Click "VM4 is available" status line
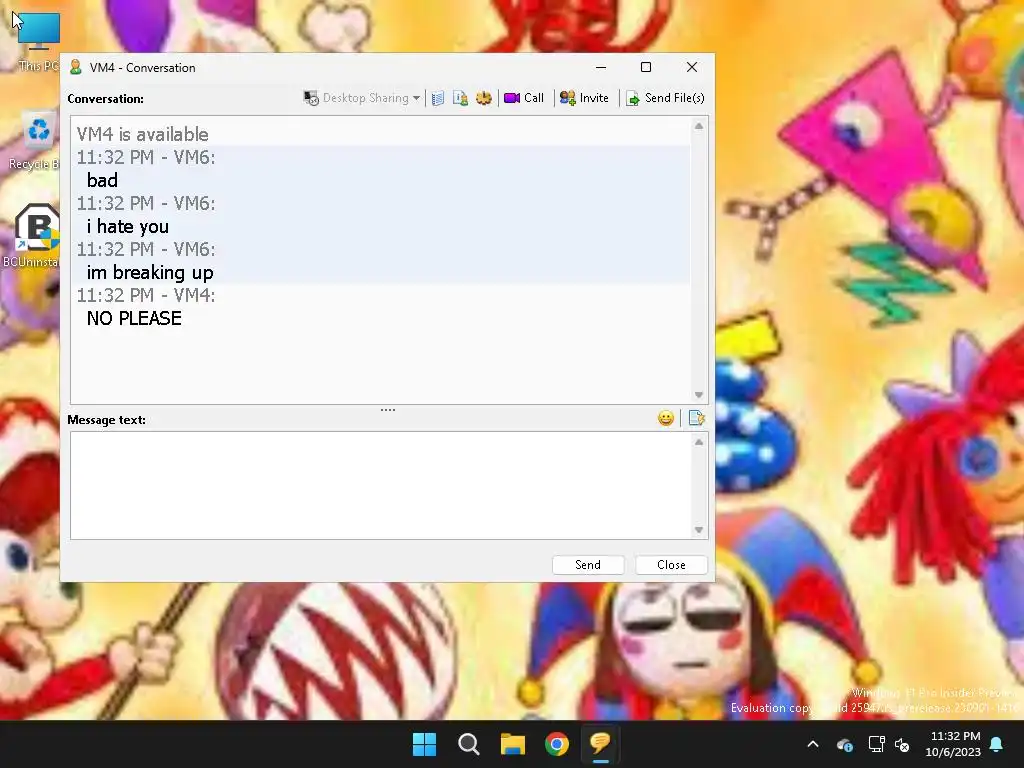The image size is (1024, 768). [143, 135]
